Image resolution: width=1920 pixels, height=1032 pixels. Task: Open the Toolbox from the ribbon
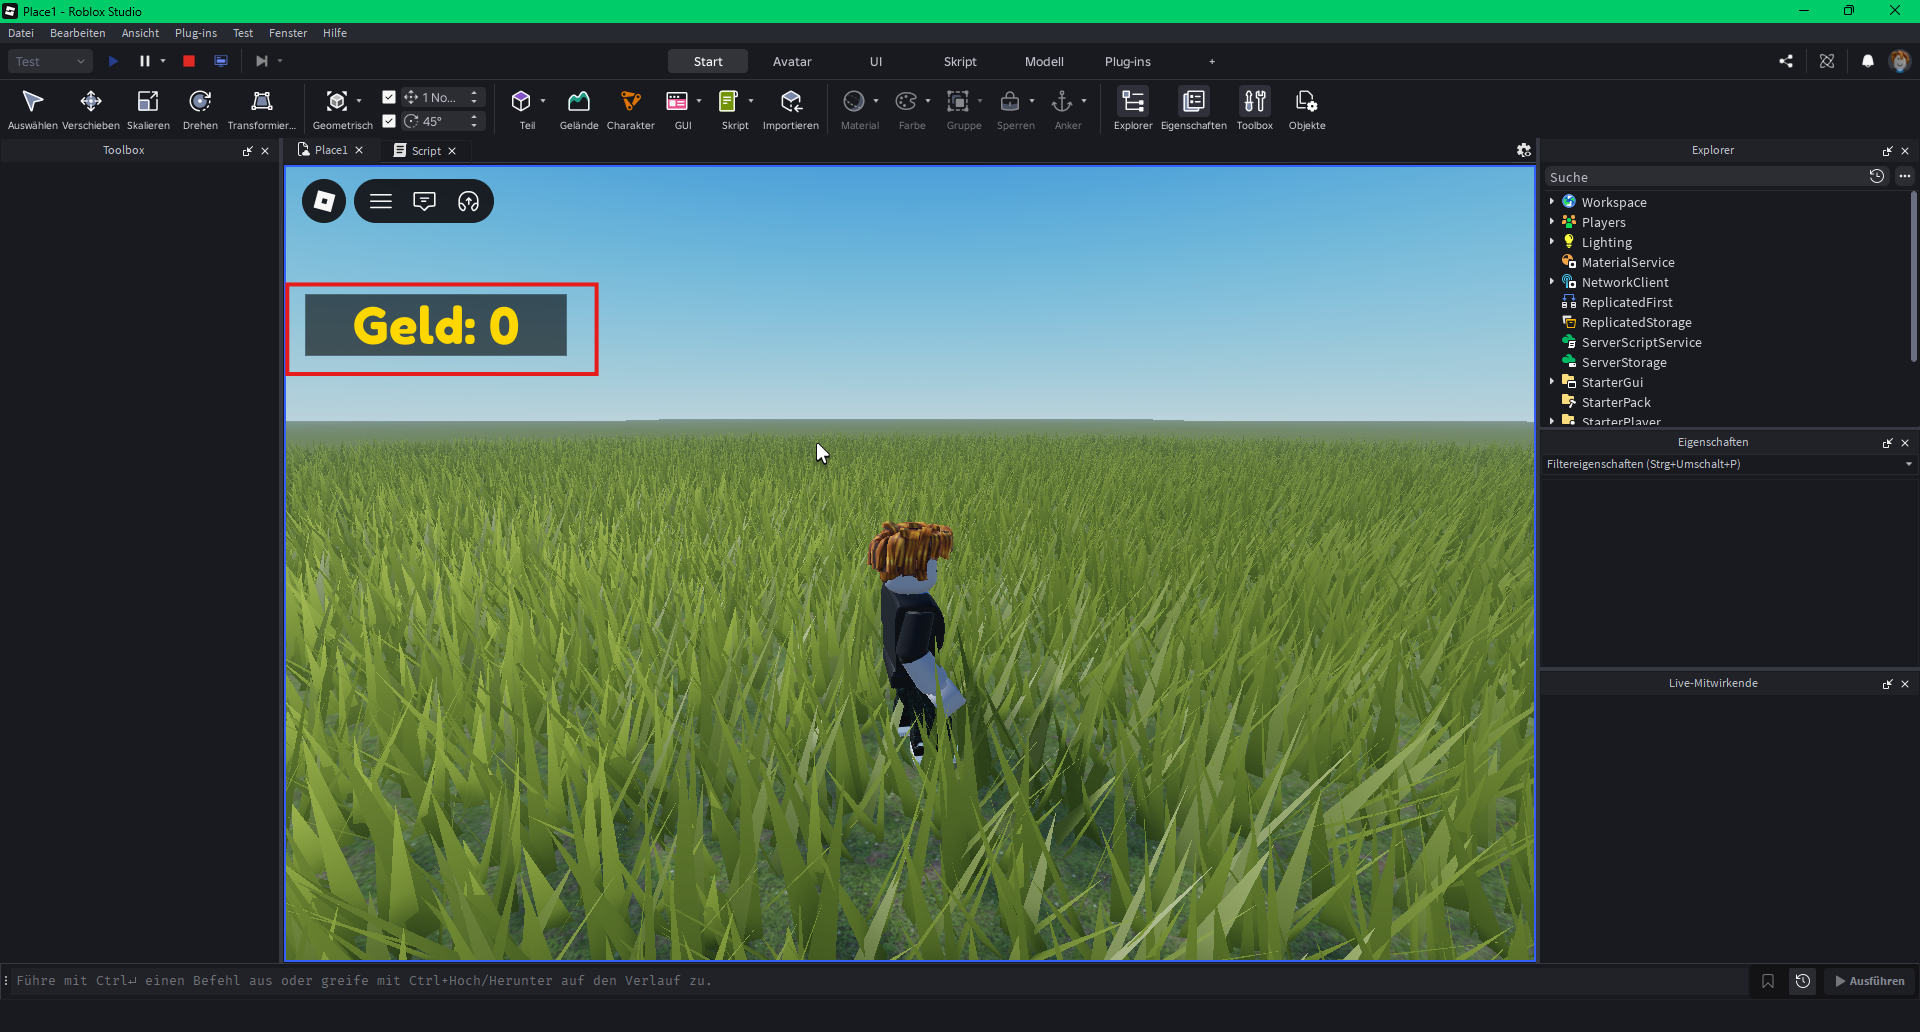[1255, 109]
